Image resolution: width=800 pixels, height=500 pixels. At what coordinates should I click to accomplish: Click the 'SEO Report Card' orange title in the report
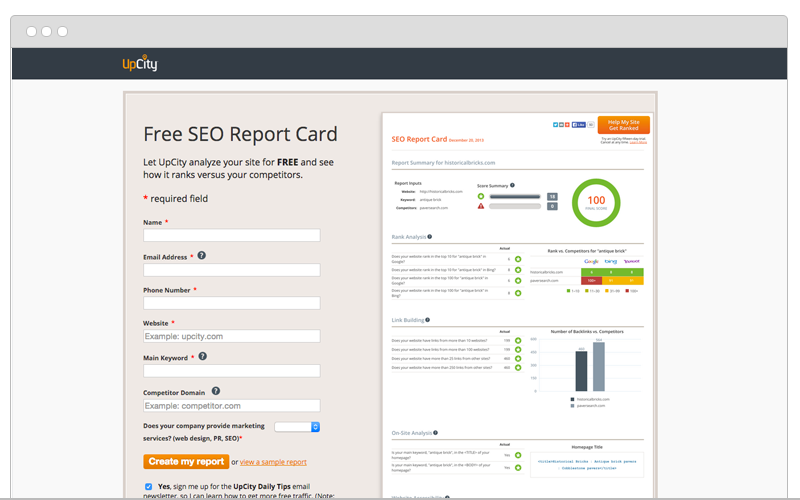click(x=419, y=139)
